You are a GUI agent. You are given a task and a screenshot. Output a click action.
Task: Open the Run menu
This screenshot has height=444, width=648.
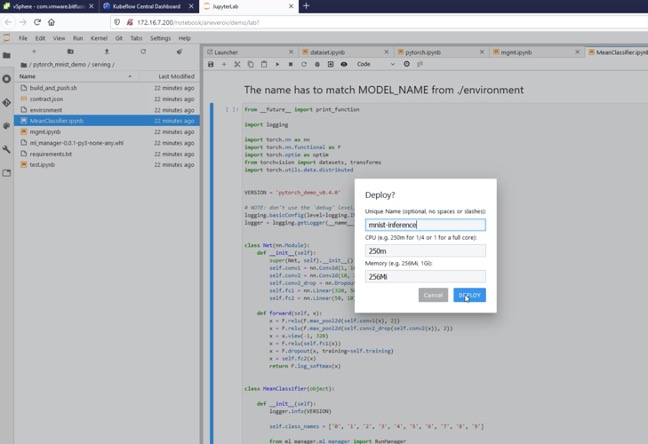[x=78, y=38]
